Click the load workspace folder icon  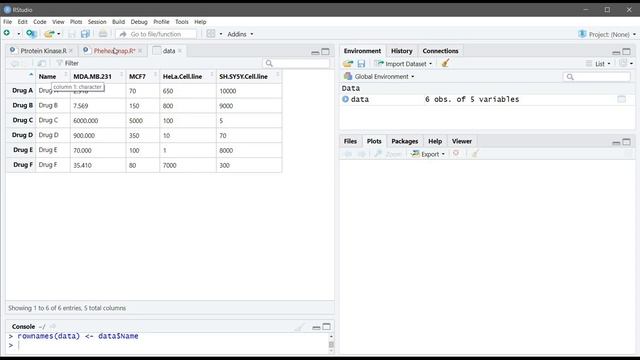348,64
